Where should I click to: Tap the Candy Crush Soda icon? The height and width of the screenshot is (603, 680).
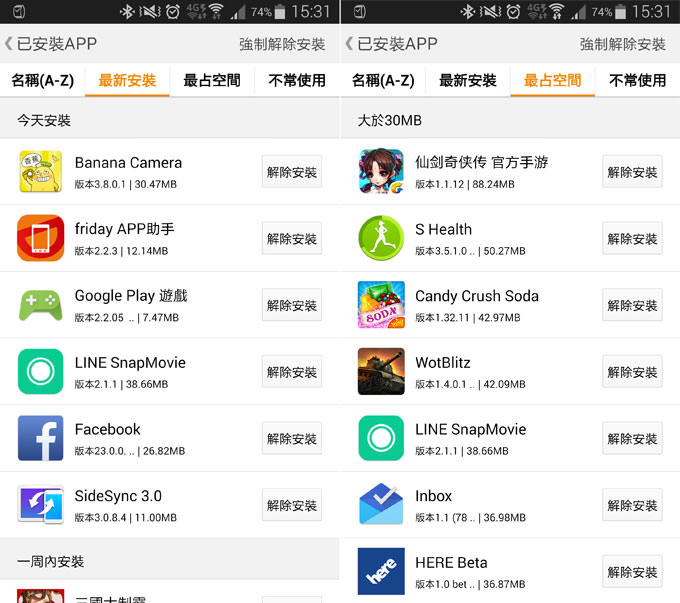pos(381,305)
